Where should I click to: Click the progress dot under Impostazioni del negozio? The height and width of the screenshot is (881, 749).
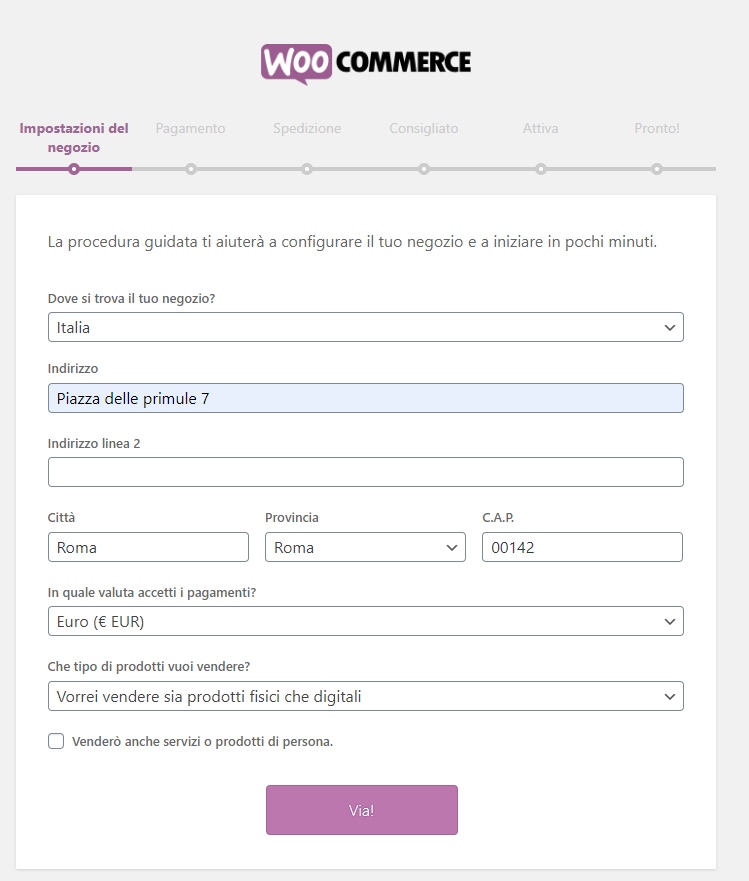[x=74, y=170]
